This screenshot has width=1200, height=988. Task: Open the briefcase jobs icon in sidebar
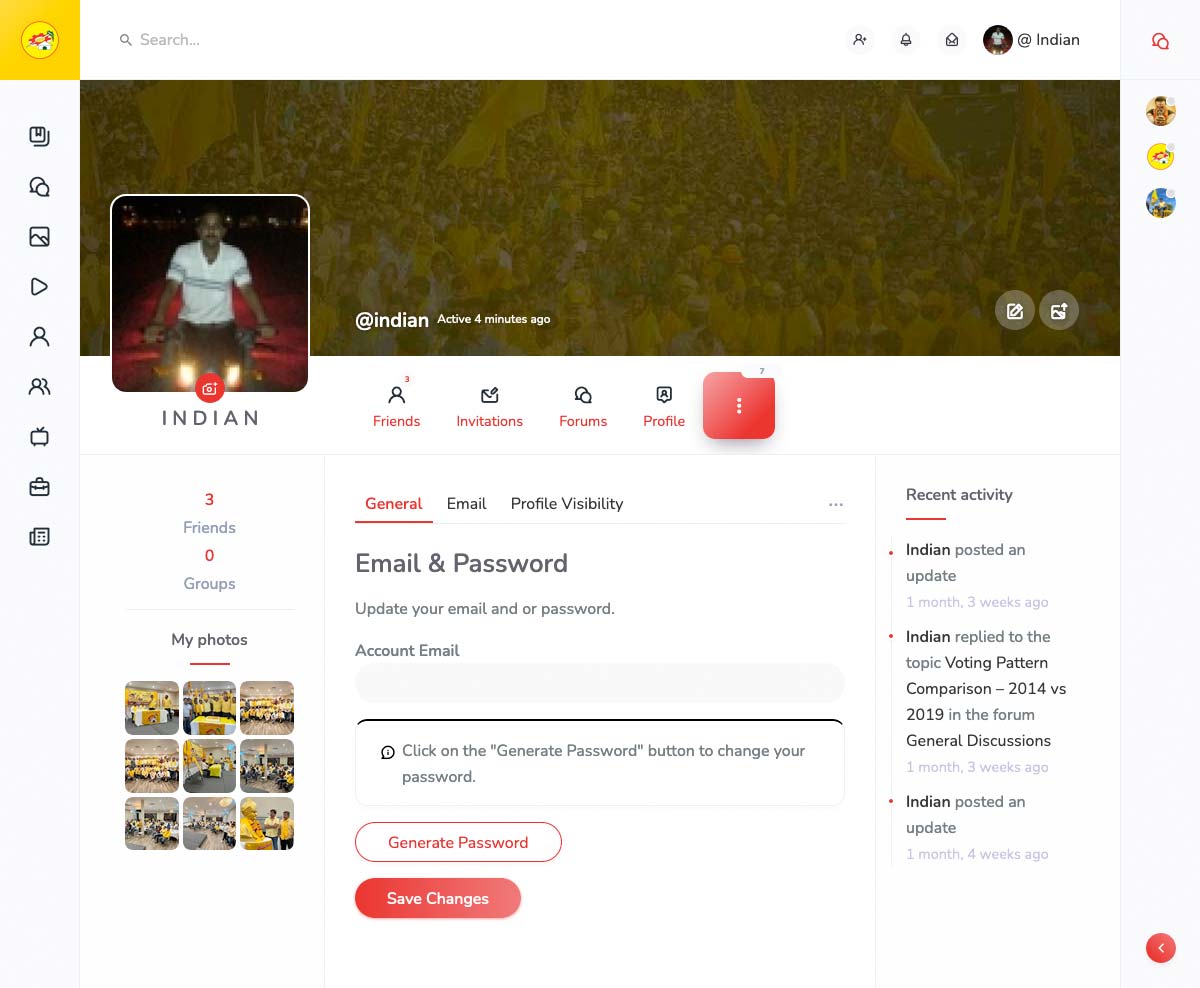click(x=40, y=487)
